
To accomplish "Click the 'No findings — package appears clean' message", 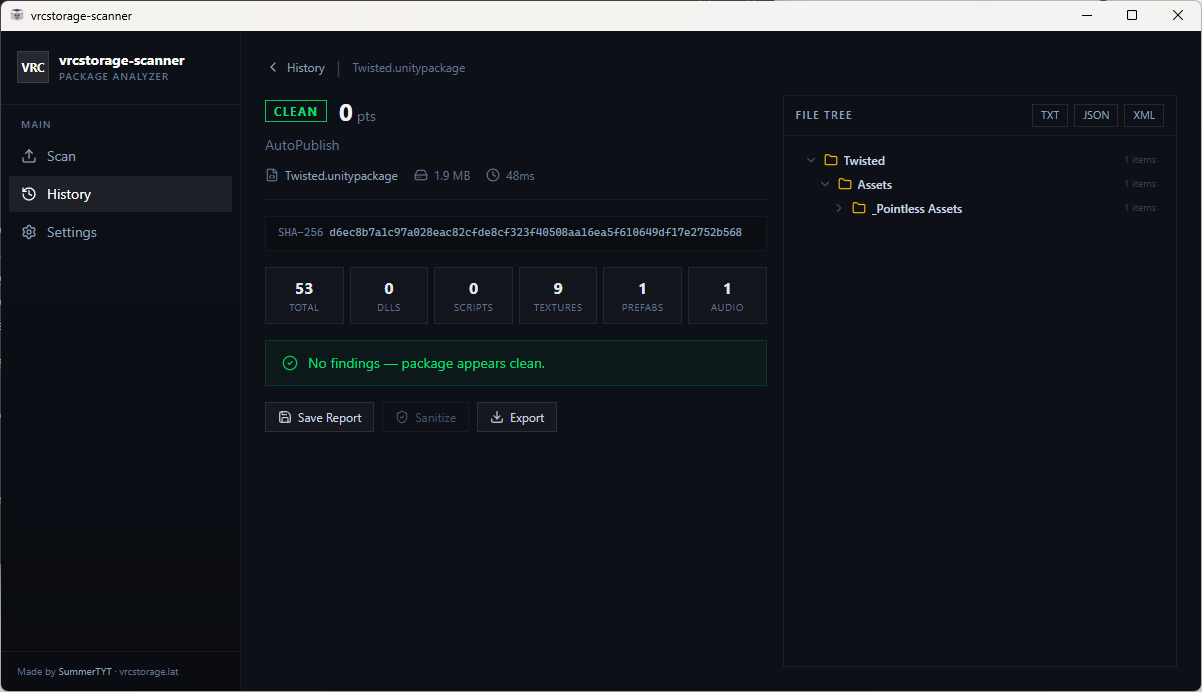I will pos(426,363).
